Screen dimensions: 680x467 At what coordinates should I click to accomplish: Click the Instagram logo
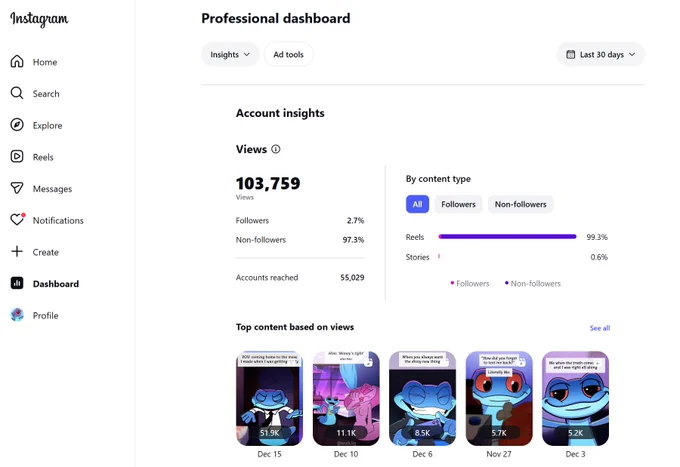[39, 19]
